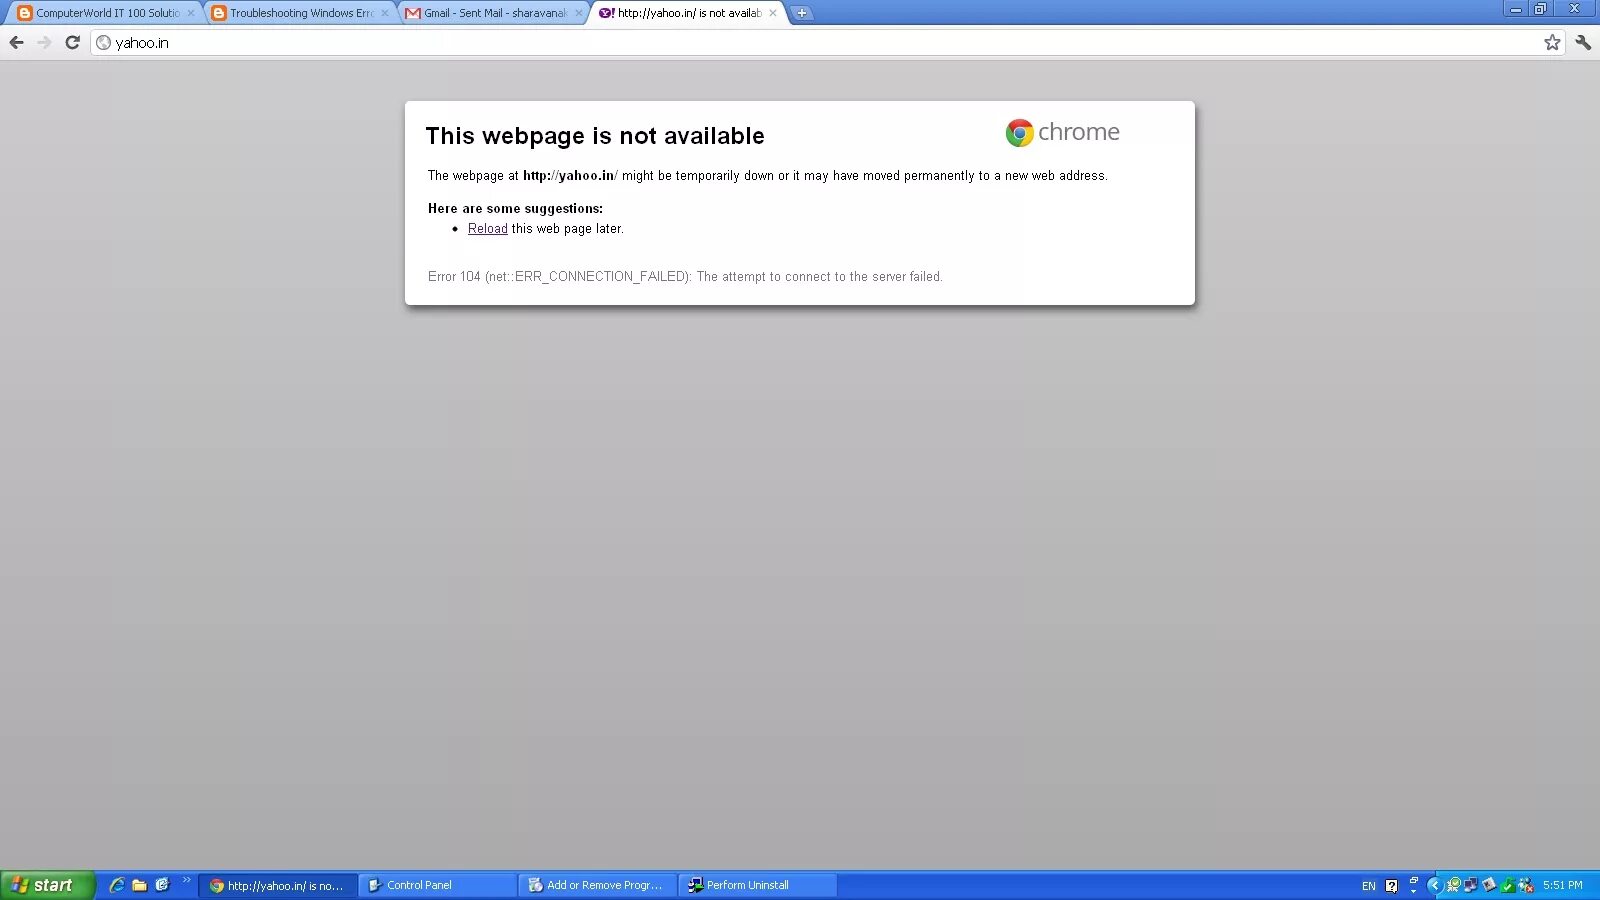Close the Gmail Sent Mail tab
This screenshot has height=900, width=1600.
click(x=579, y=13)
